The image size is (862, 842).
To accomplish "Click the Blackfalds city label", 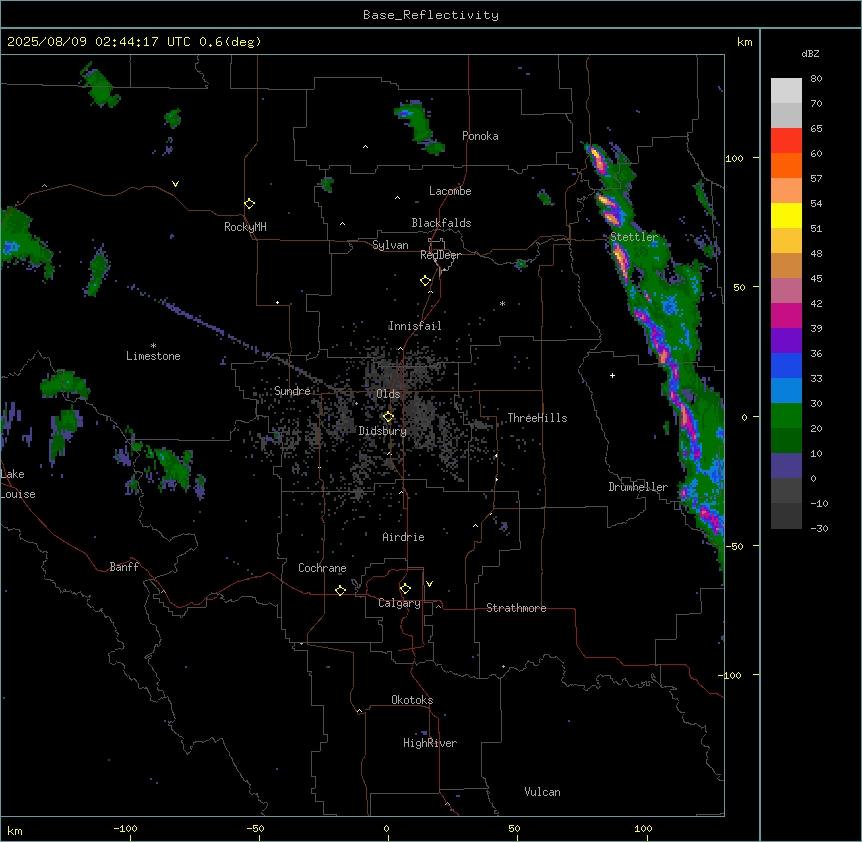I will pos(441,223).
